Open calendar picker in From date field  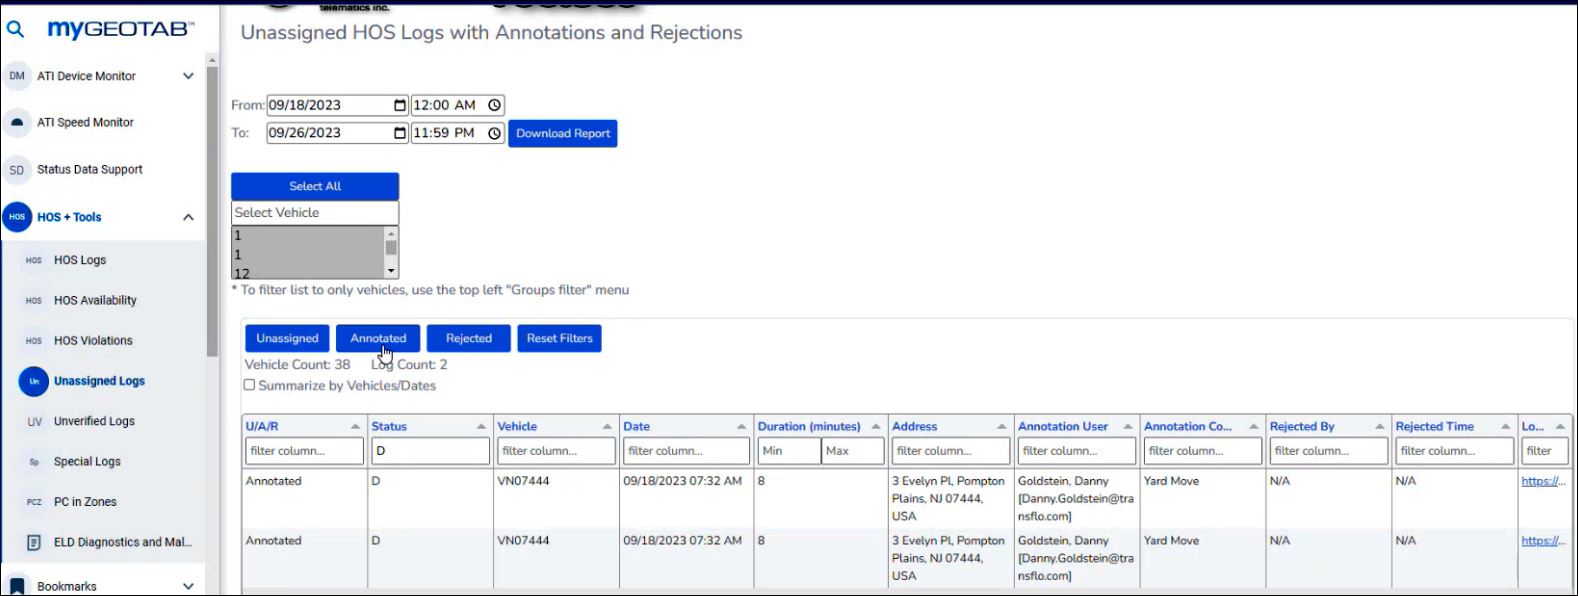pyautogui.click(x=400, y=105)
